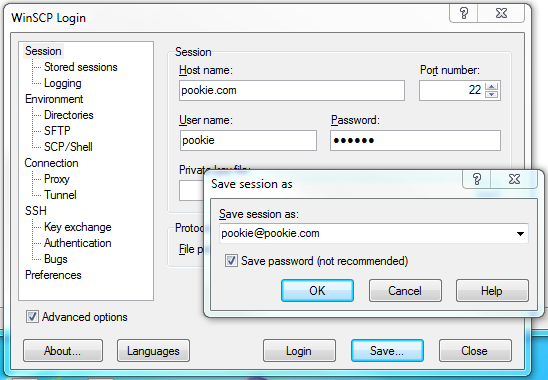Open SFTP settings page

[57, 131]
